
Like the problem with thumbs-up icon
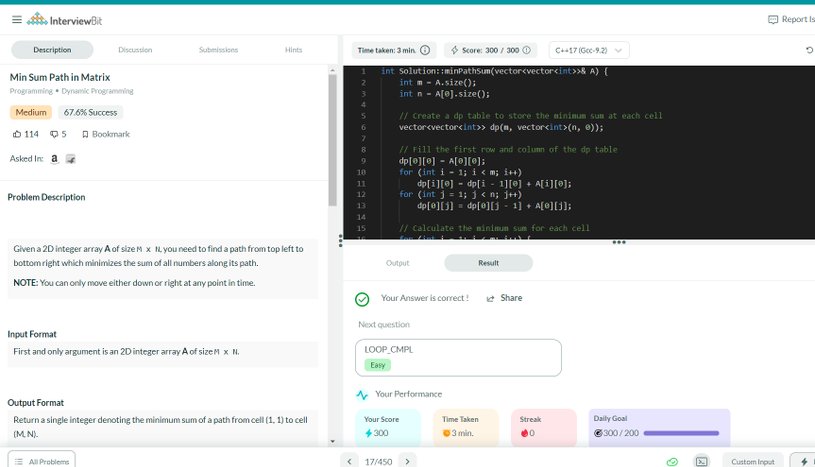[17, 134]
